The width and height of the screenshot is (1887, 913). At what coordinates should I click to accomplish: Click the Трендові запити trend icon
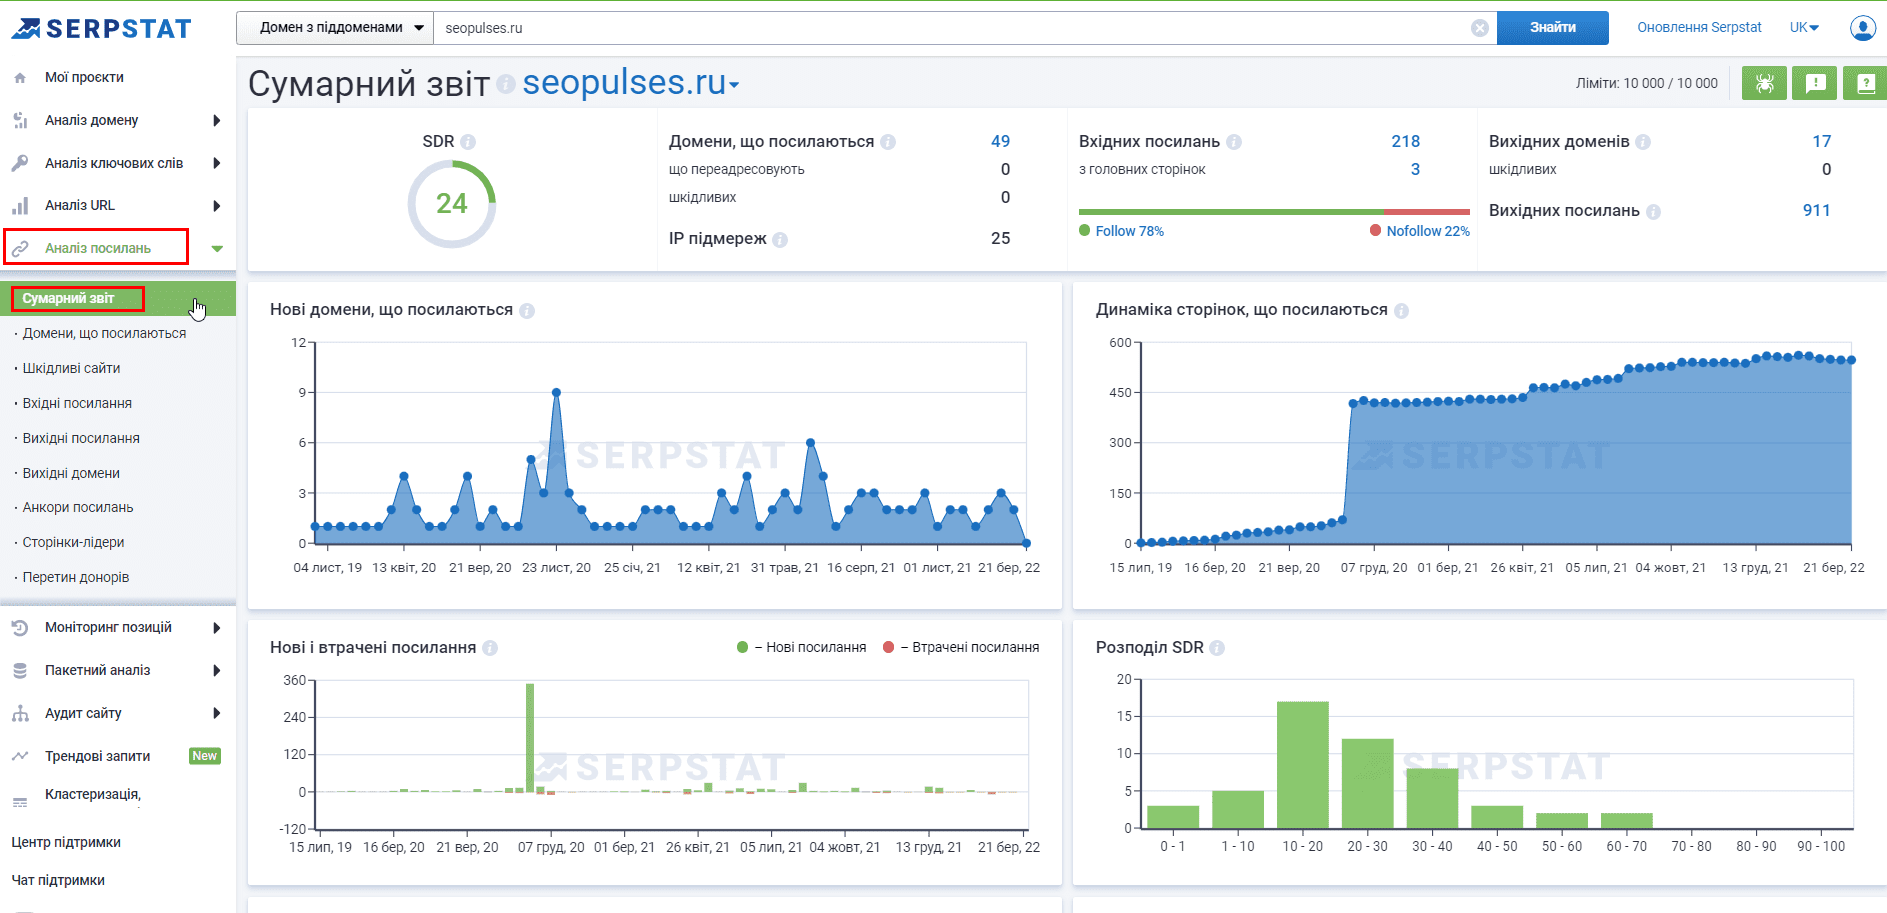pos(20,757)
